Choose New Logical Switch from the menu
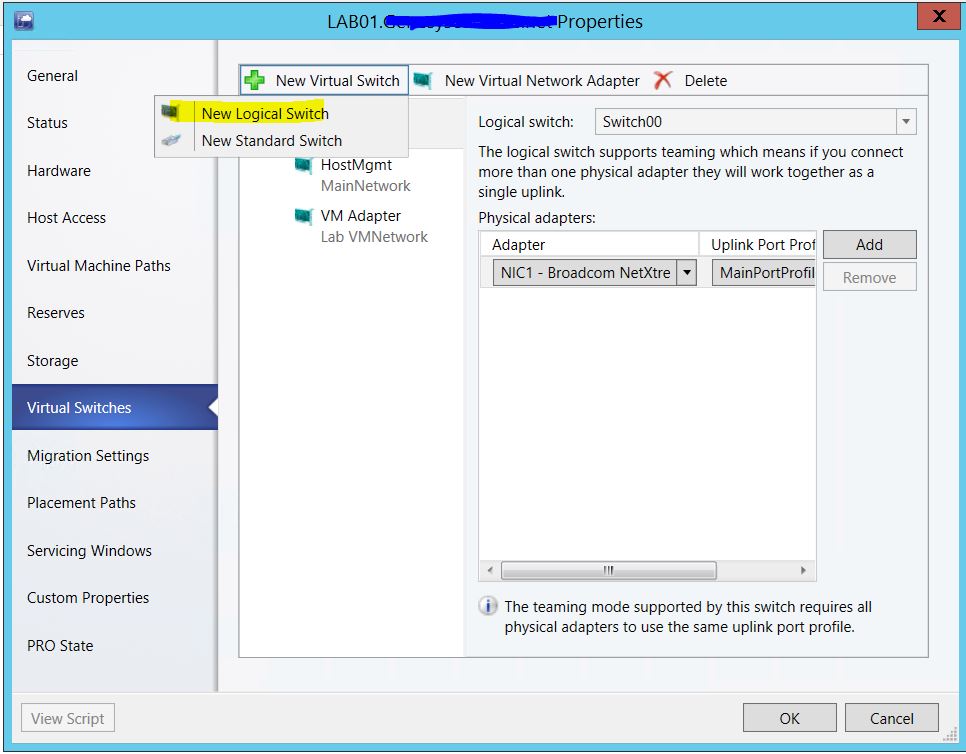The height and width of the screenshot is (754, 966). click(264, 113)
